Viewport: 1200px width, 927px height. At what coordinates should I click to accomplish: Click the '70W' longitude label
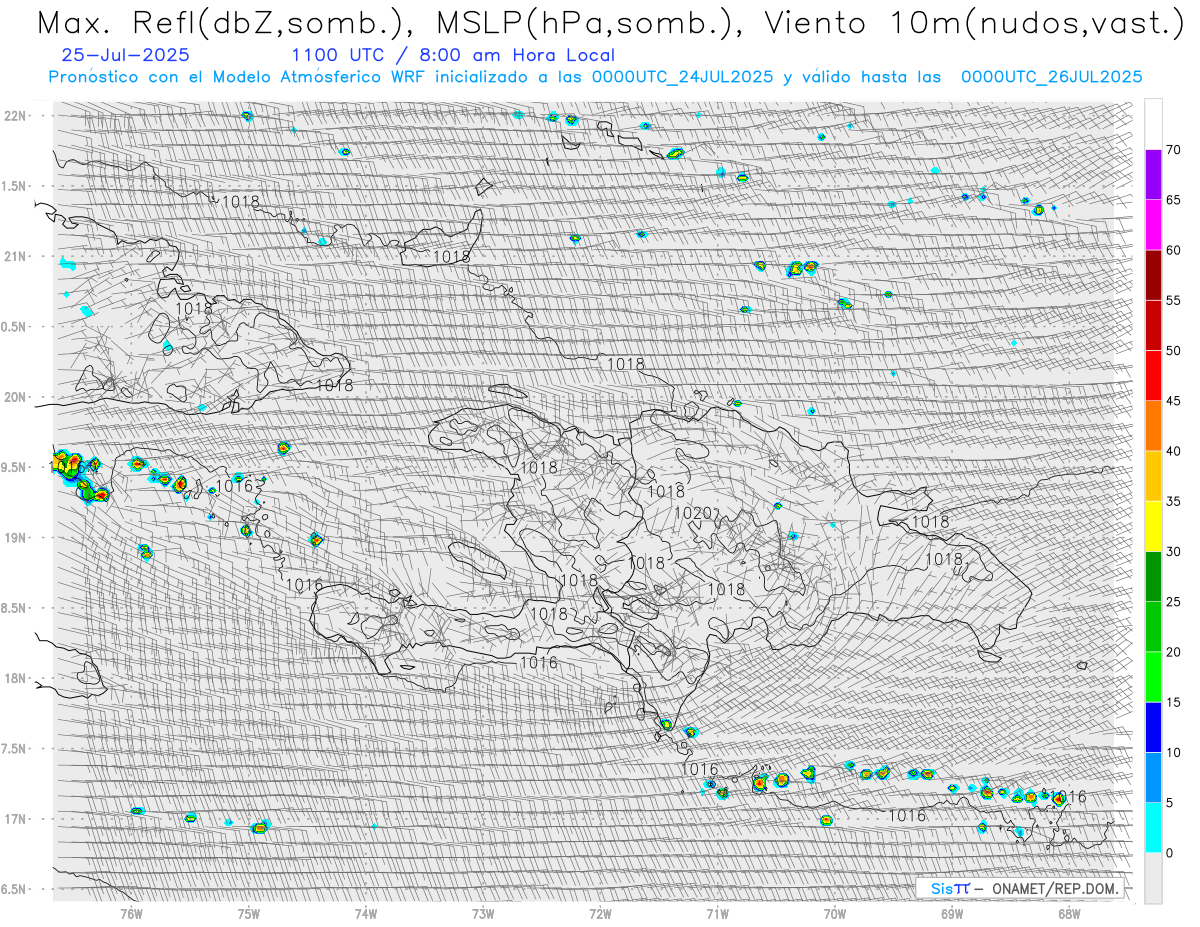[835, 913]
